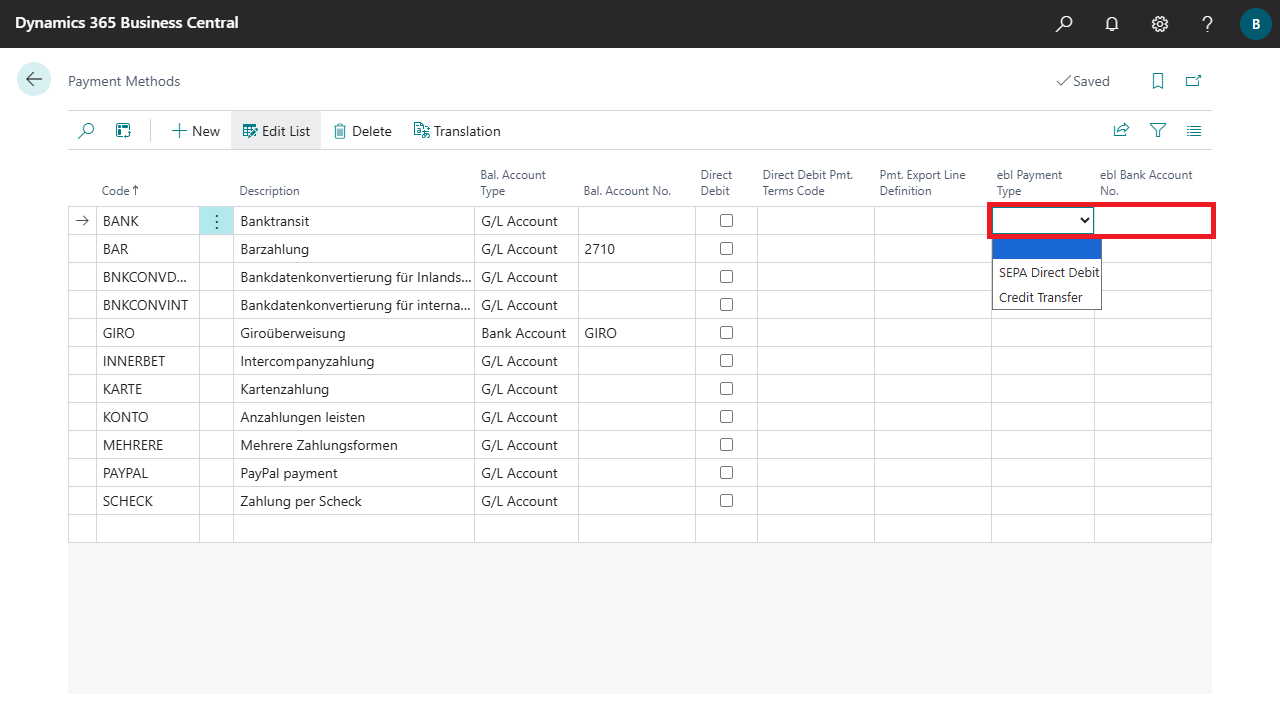
Task: Search the list with toolbar magnifier
Action: (86, 131)
